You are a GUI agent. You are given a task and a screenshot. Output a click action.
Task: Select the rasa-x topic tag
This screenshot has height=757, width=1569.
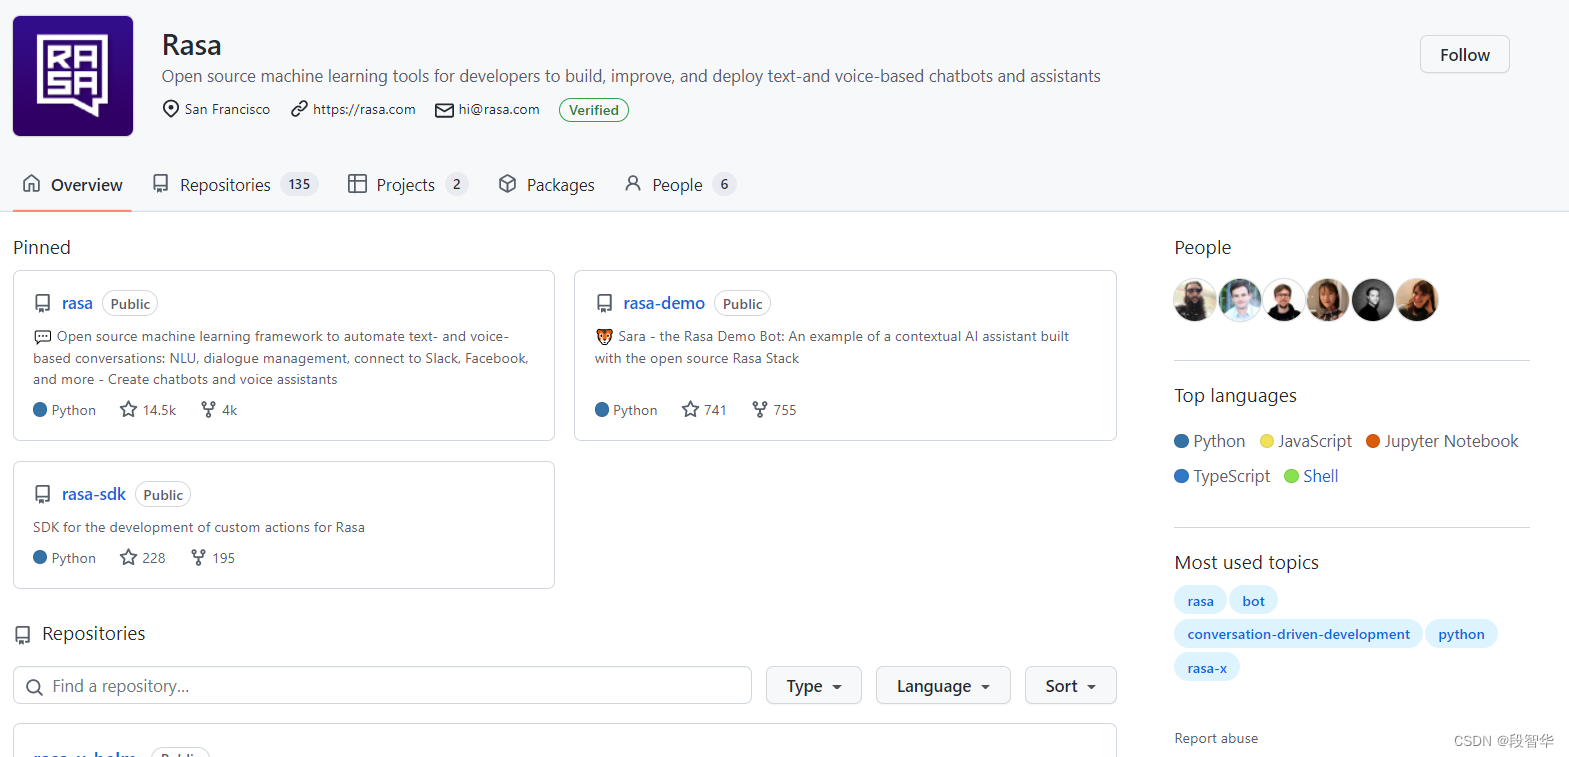[x=1207, y=668]
